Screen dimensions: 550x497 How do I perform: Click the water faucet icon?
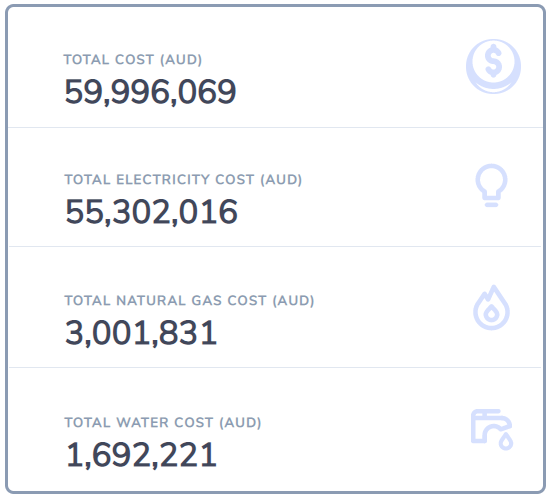[x=491, y=430]
